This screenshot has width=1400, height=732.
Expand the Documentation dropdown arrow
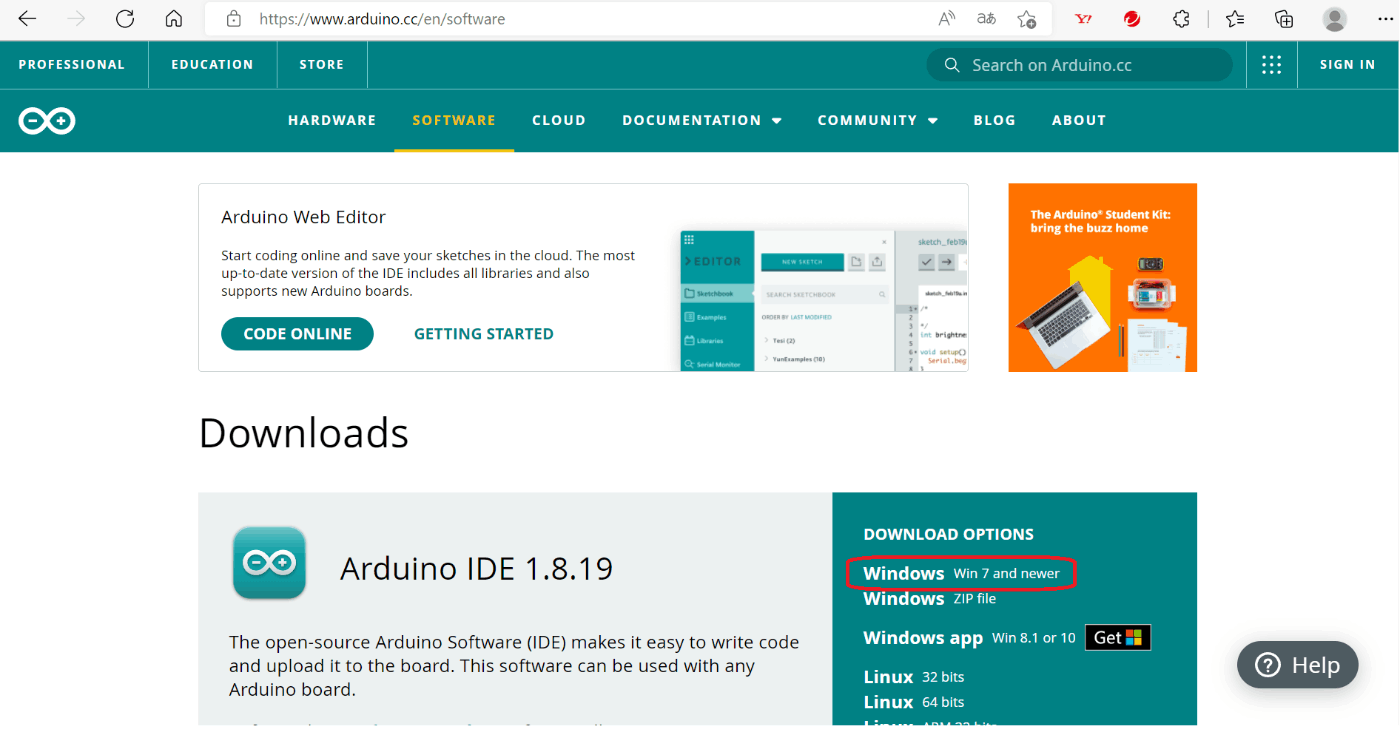pos(776,121)
